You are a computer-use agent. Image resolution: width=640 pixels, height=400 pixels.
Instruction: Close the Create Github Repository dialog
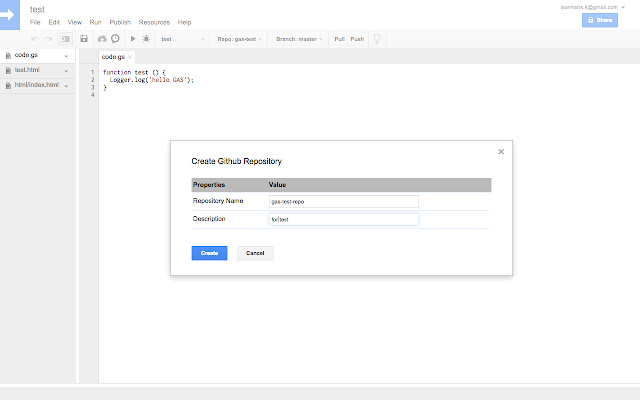tap(501, 152)
